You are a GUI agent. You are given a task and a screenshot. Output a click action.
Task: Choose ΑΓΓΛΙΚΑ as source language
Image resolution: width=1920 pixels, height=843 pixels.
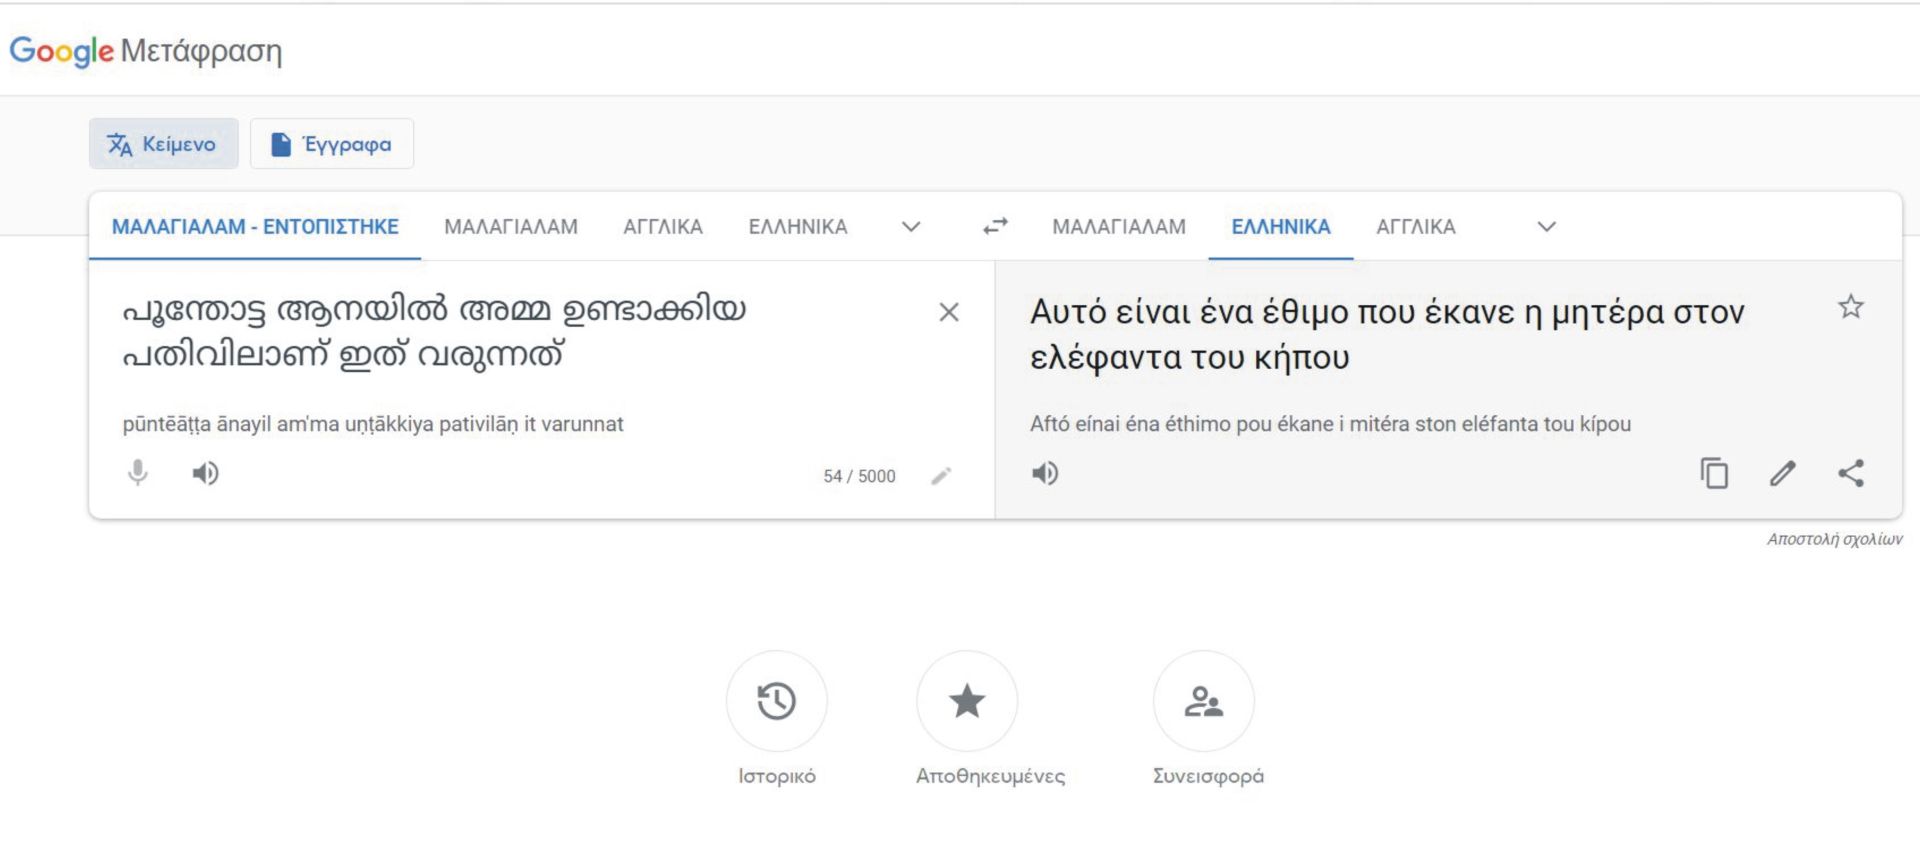(663, 227)
